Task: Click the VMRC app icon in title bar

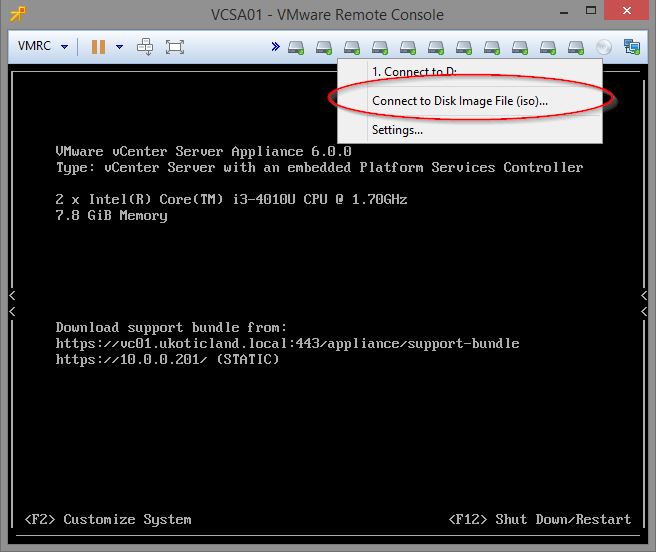Action: (18, 14)
